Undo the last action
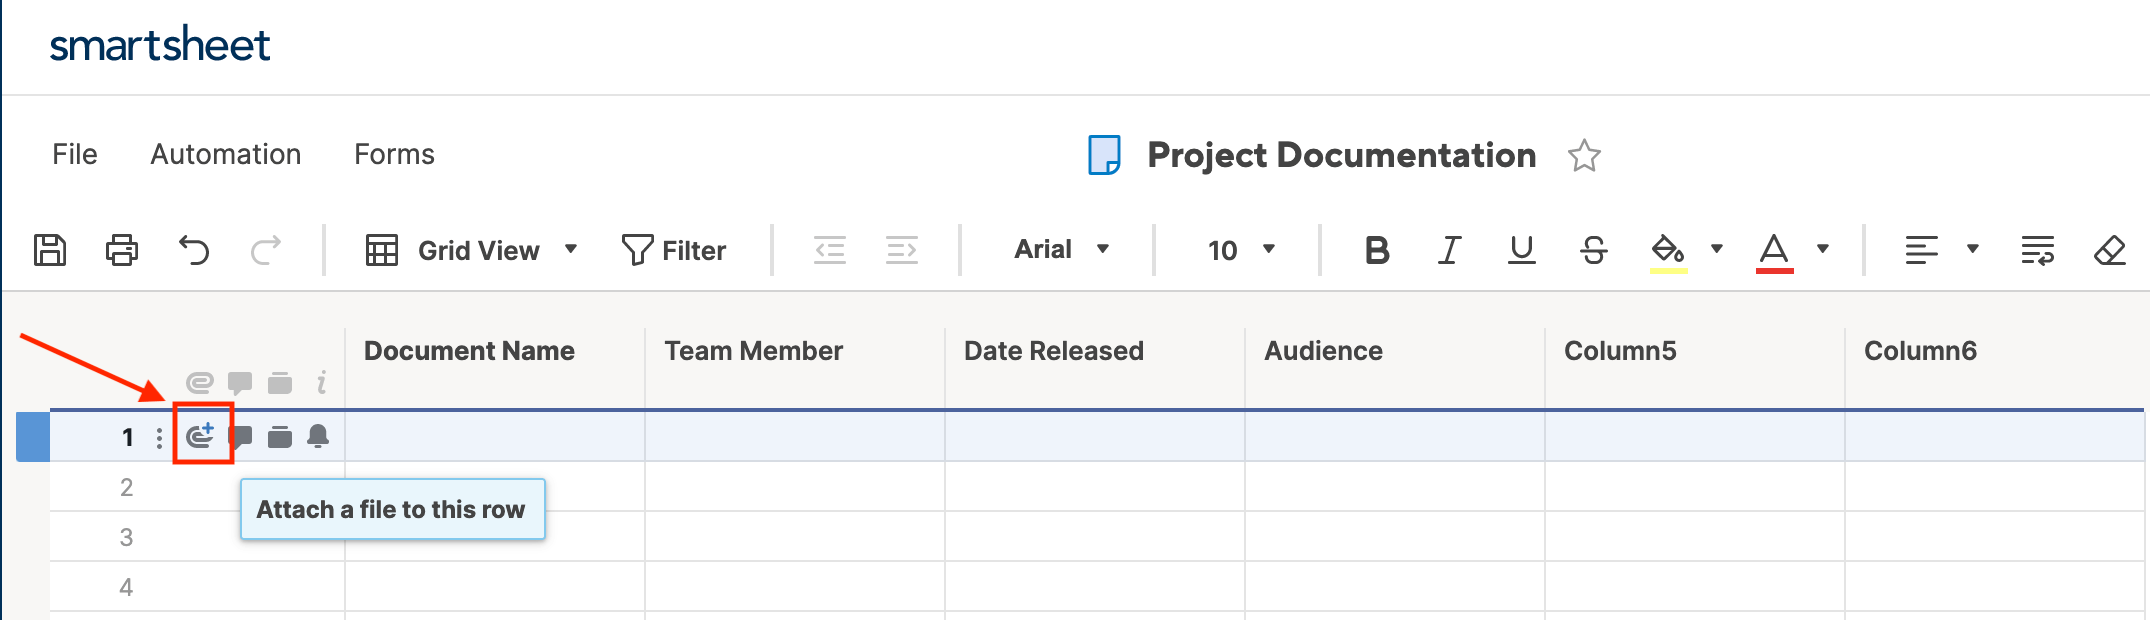 pyautogui.click(x=194, y=250)
